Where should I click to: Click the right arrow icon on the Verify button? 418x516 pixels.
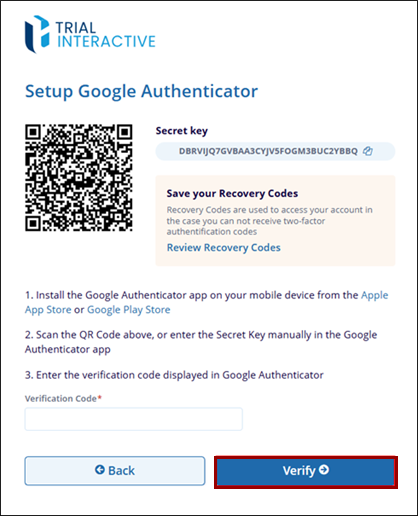tap(324, 470)
